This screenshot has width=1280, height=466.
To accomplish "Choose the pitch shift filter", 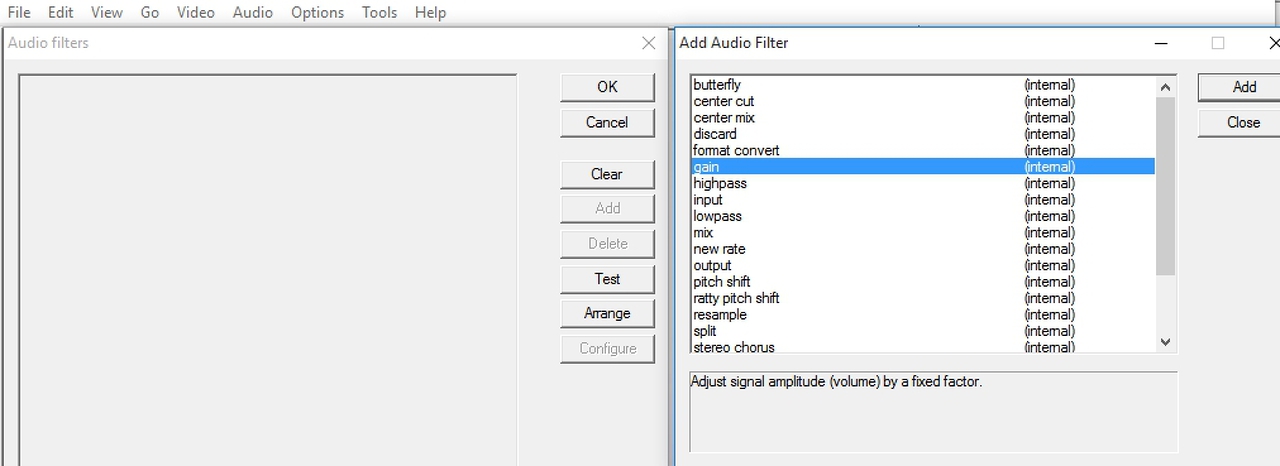I will [722, 282].
